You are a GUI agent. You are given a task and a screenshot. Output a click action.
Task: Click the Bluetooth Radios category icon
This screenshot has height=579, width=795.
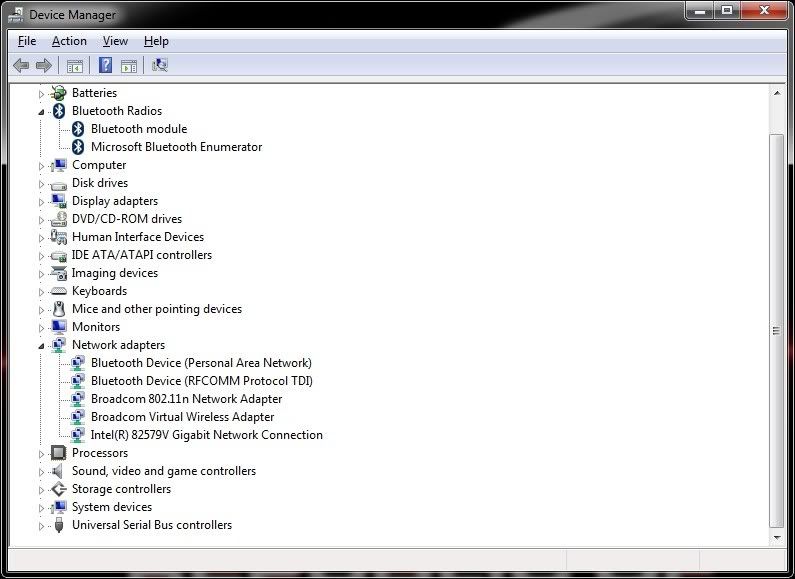pyautogui.click(x=59, y=111)
